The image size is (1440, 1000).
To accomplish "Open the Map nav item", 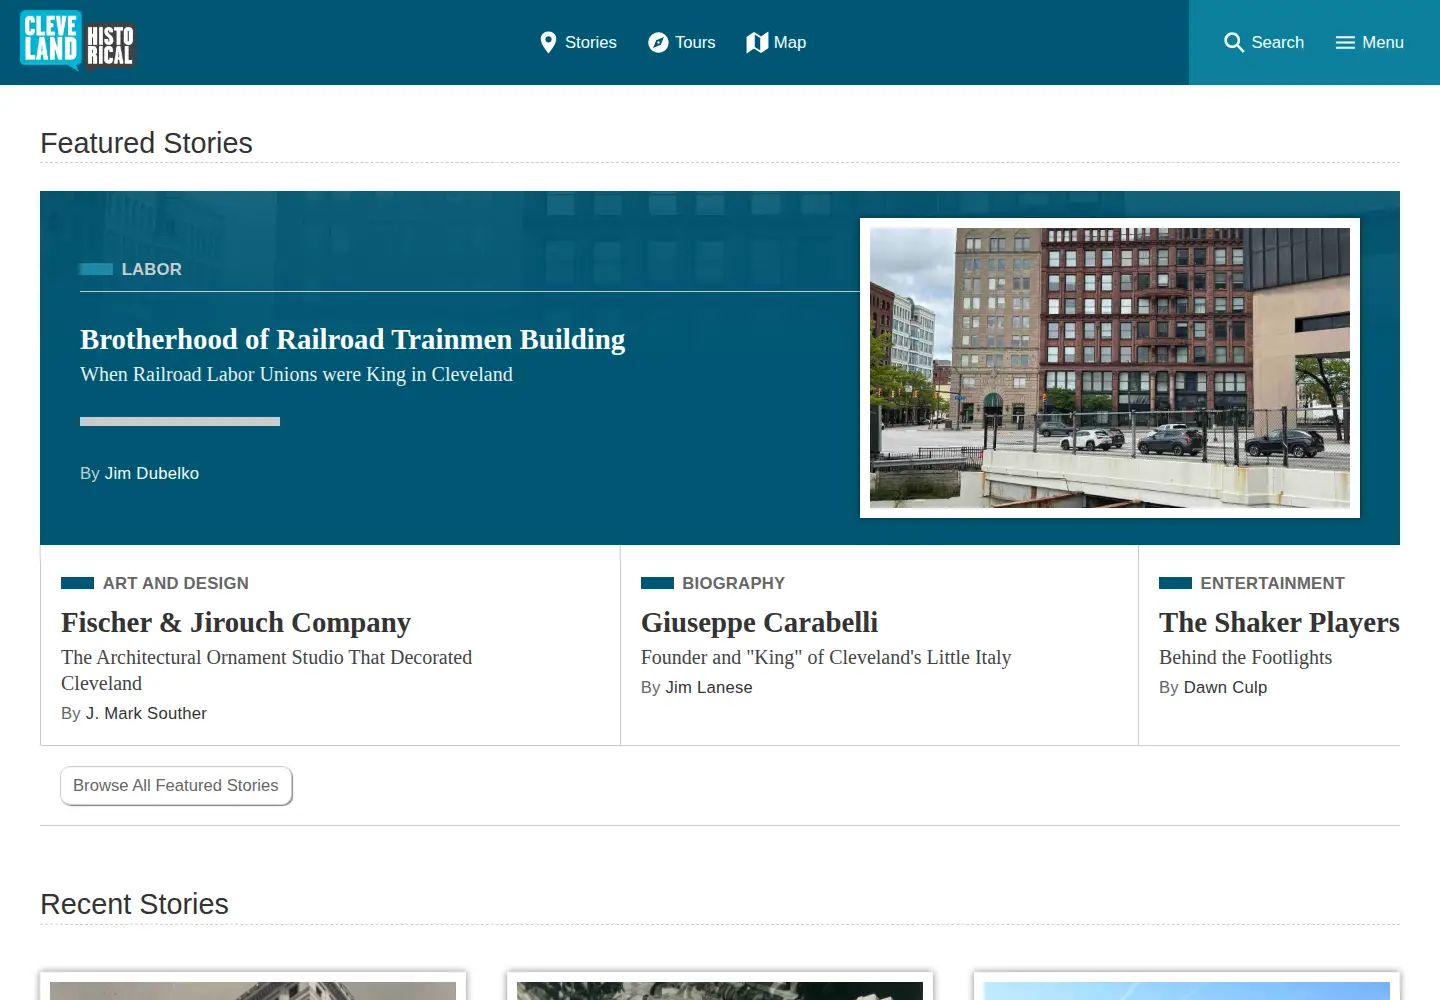I will tap(776, 42).
